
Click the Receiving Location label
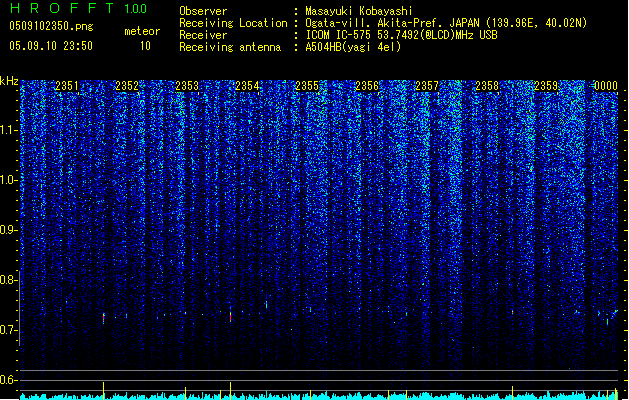coord(233,23)
